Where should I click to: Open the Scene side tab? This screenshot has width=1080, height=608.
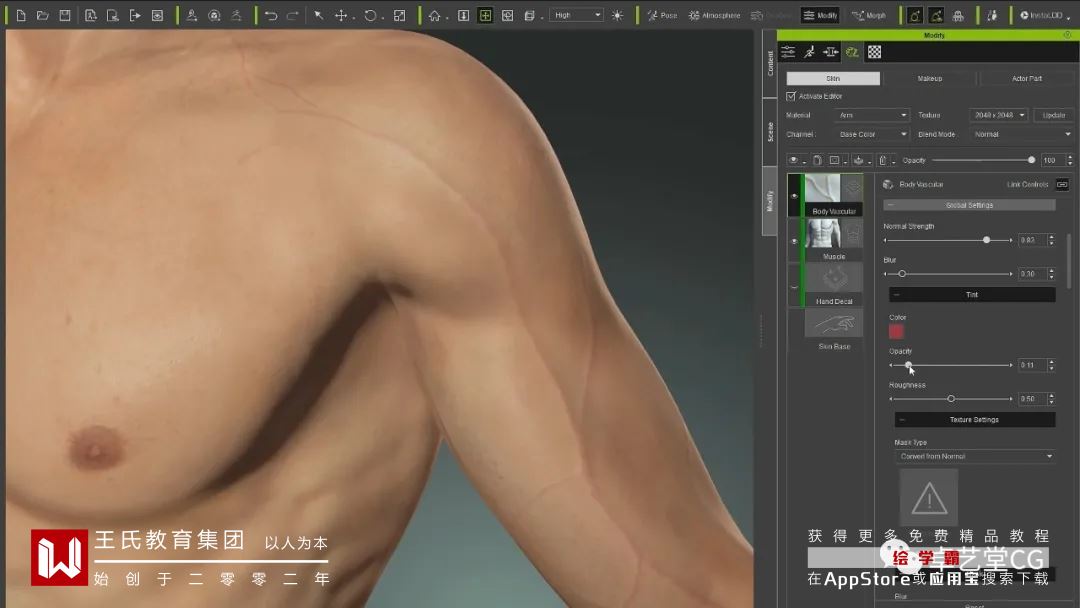point(770,132)
